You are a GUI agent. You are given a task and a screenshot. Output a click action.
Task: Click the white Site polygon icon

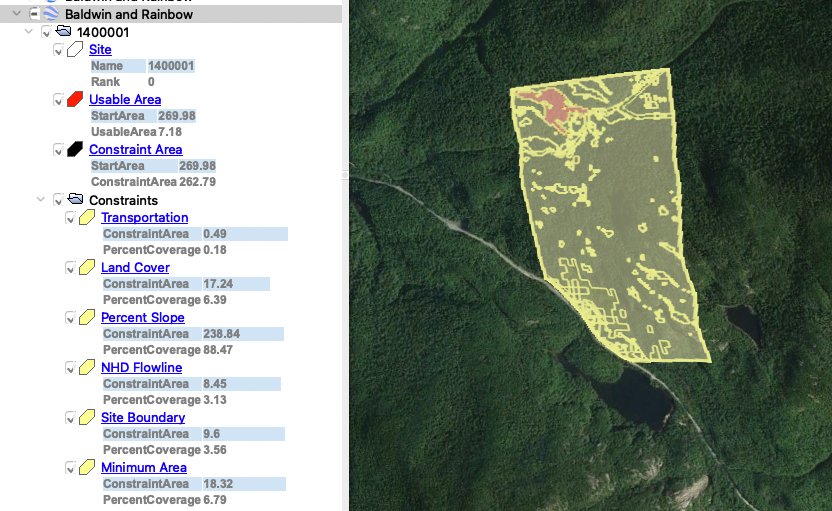(x=75, y=49)
